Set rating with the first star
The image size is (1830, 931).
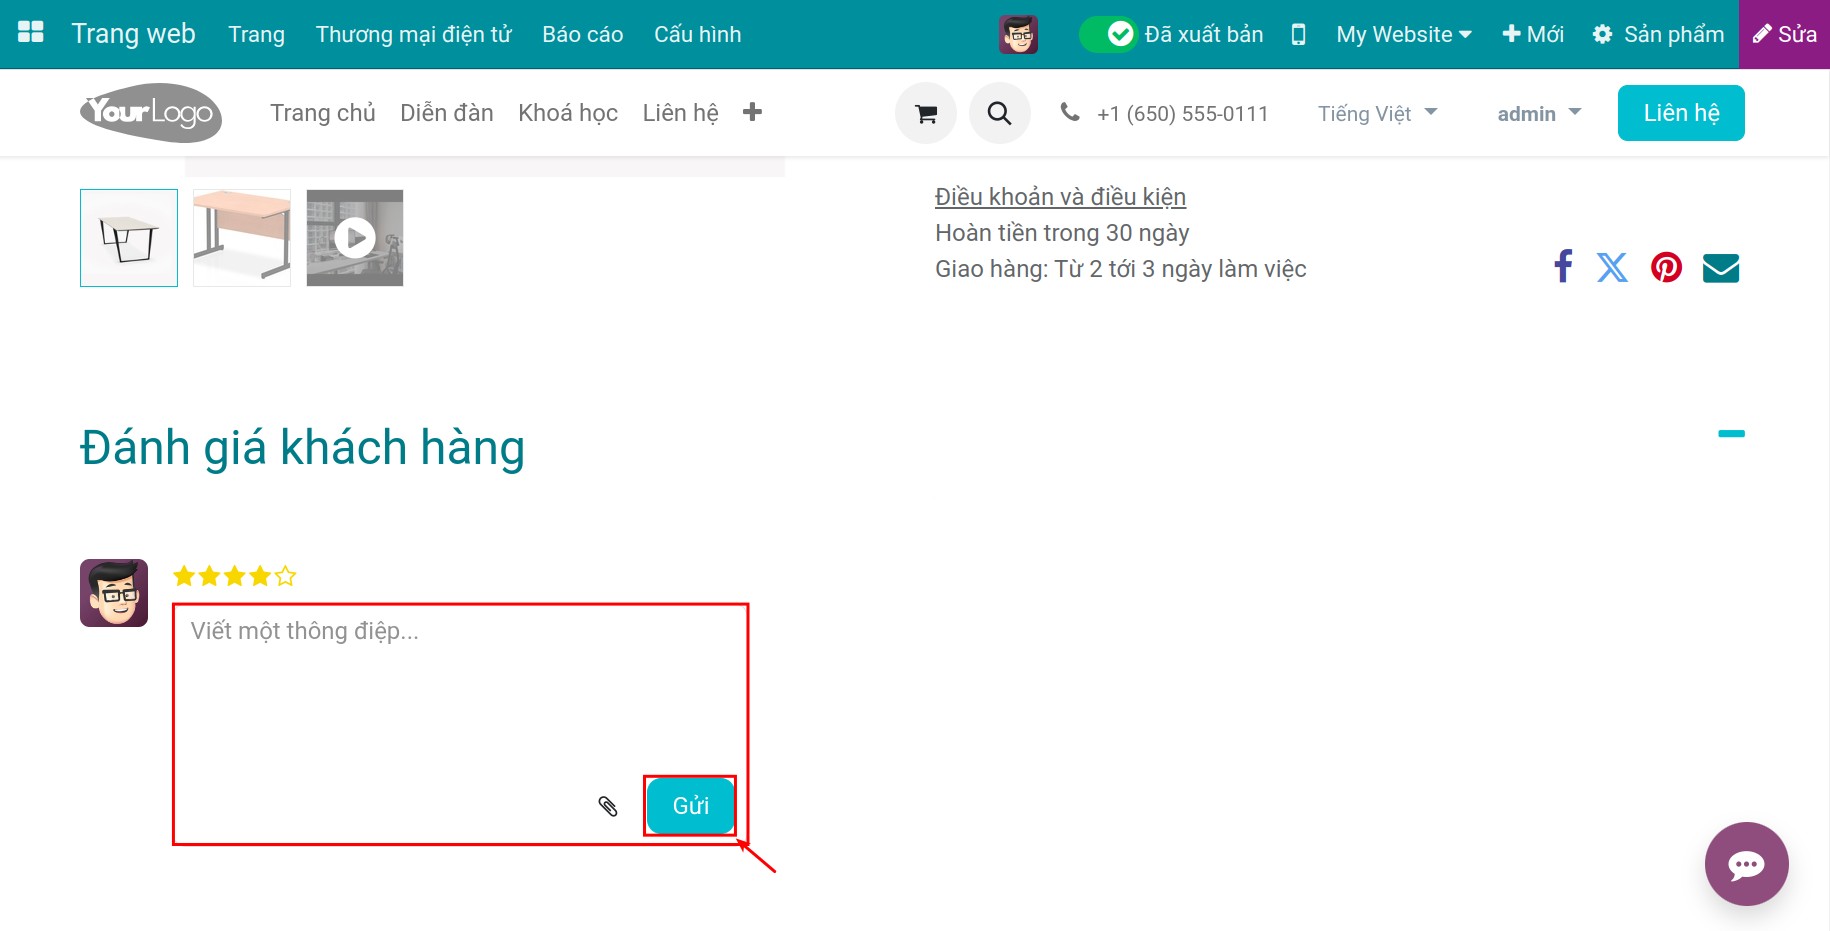tap(184, 576)
